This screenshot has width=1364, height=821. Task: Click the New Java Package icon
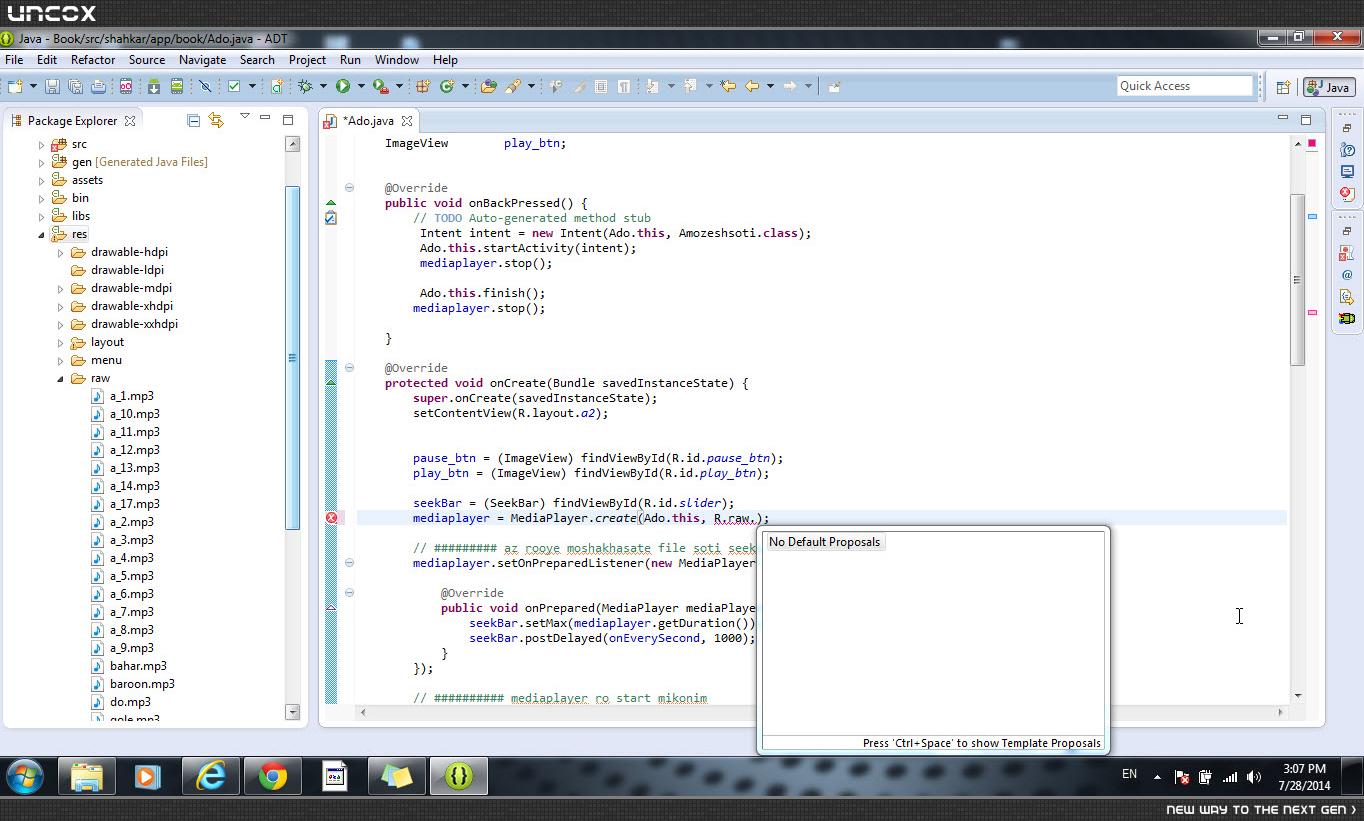422,86
